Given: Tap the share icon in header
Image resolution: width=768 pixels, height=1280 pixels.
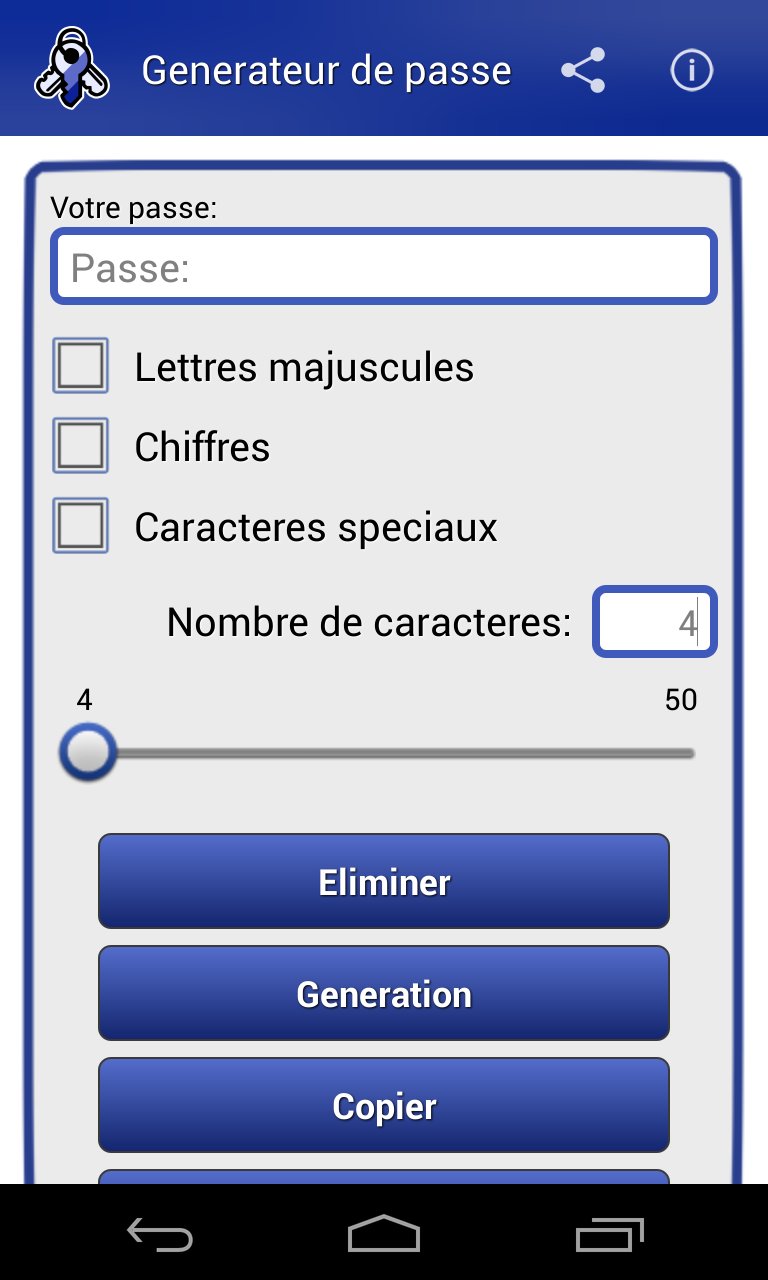Looking at the screenshot, I should 583,71.
